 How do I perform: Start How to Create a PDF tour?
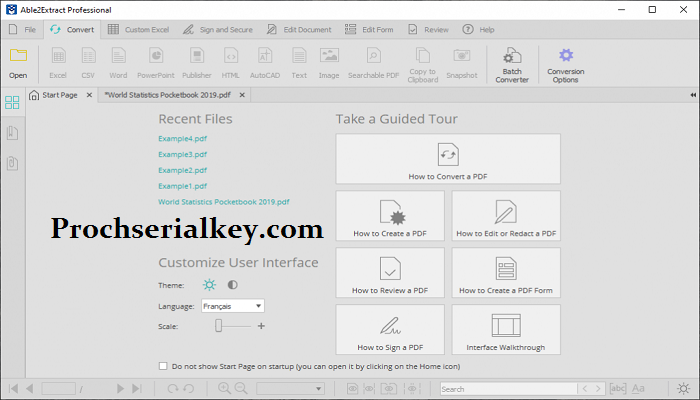pos(390,216)
